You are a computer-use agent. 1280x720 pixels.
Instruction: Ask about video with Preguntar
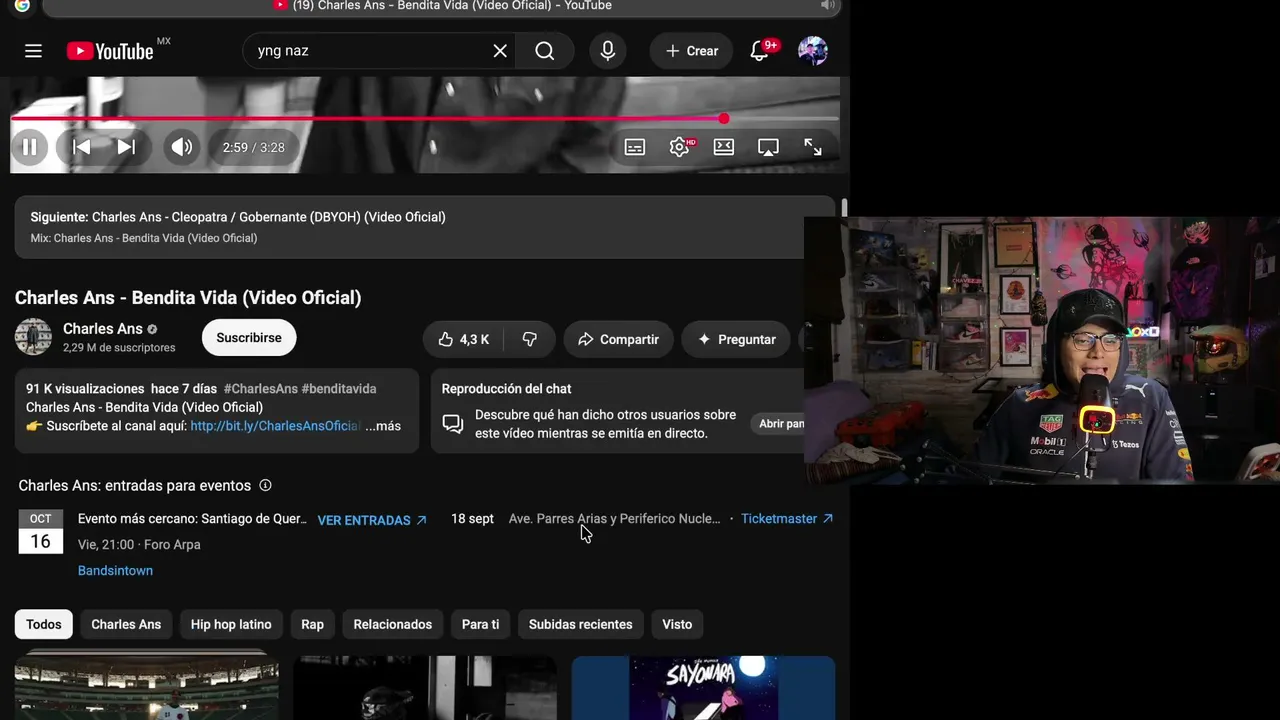pos(737,339)
